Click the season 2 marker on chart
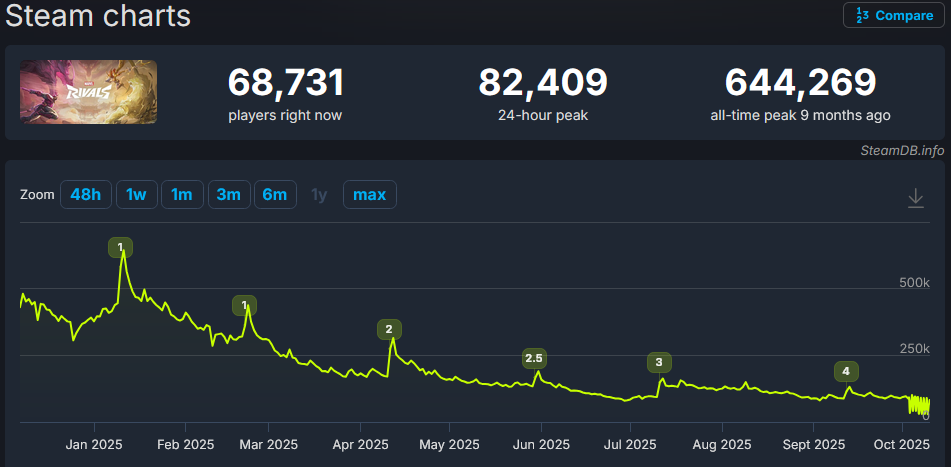Viewport: 951px width, 467px height. point(389,329)
